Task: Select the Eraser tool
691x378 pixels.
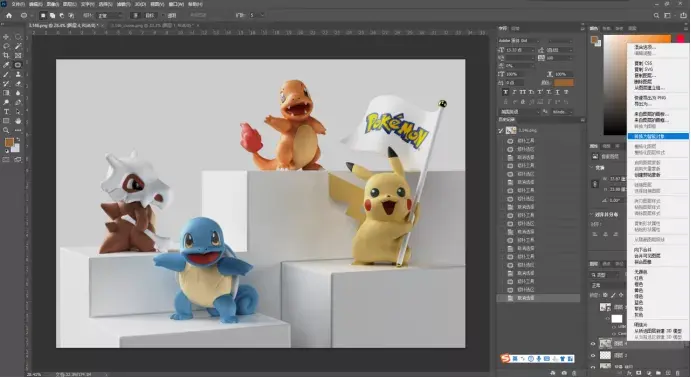Action: (18, 84)
